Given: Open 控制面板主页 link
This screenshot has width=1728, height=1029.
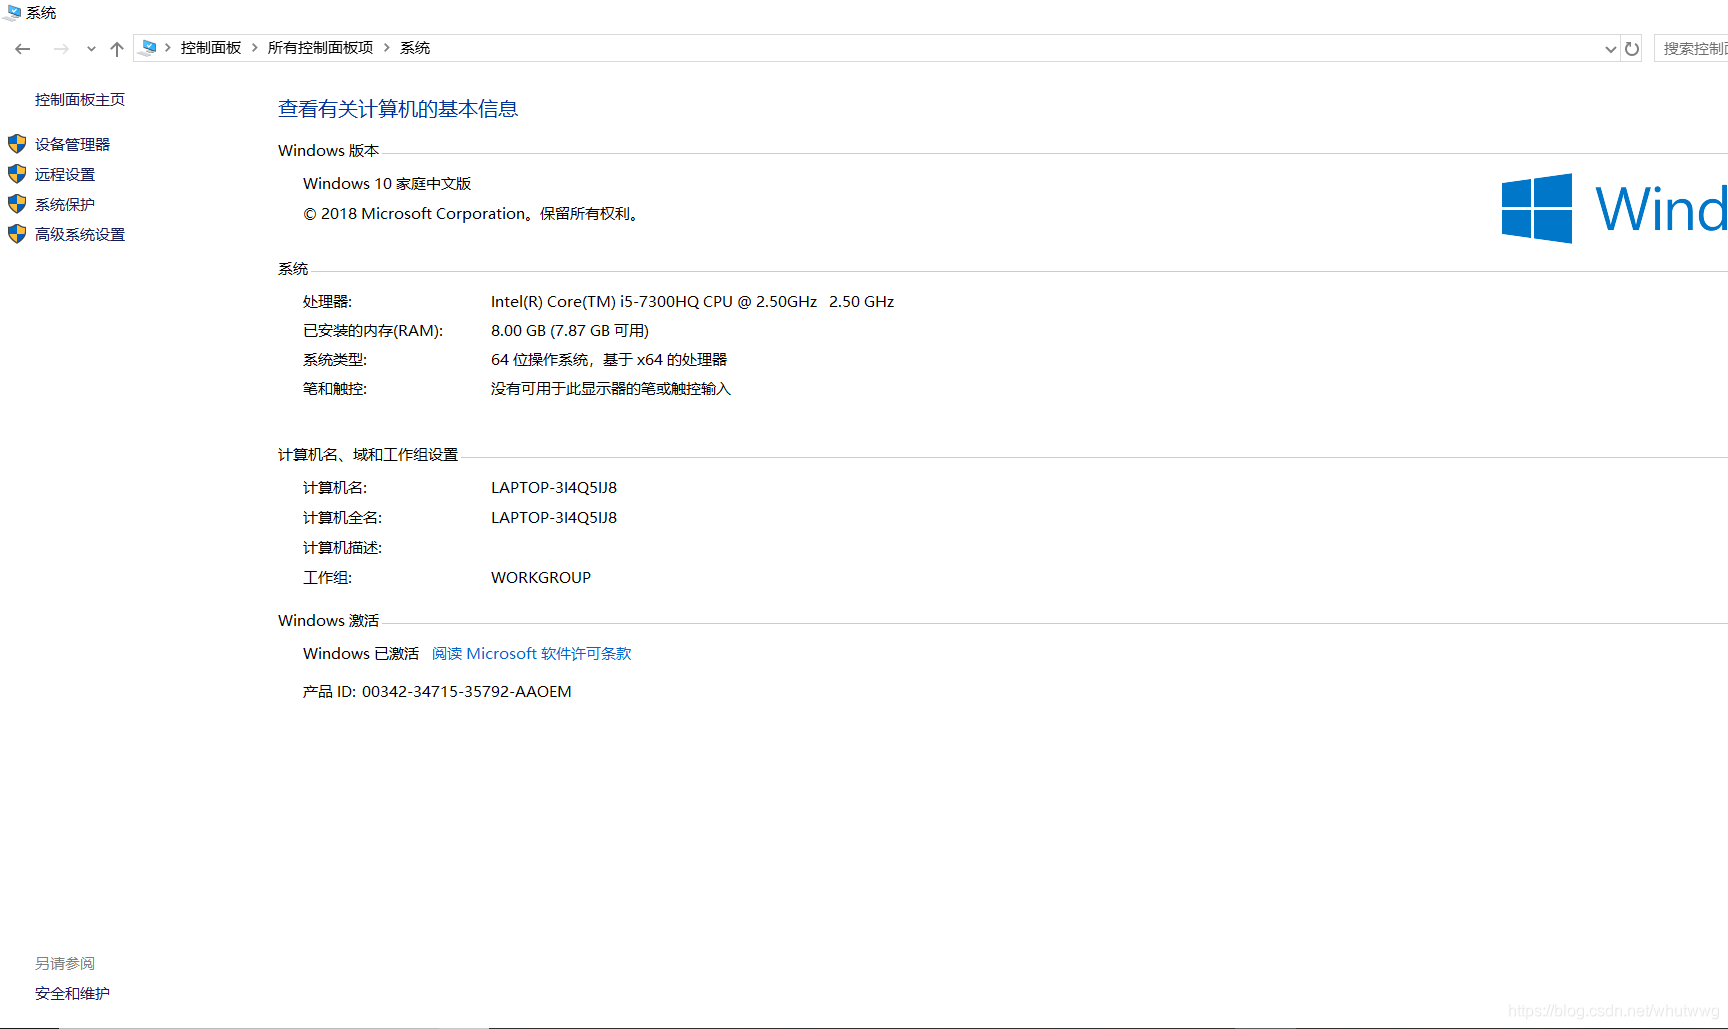Looking at the screenshot, I should click(x=80, y=100).
